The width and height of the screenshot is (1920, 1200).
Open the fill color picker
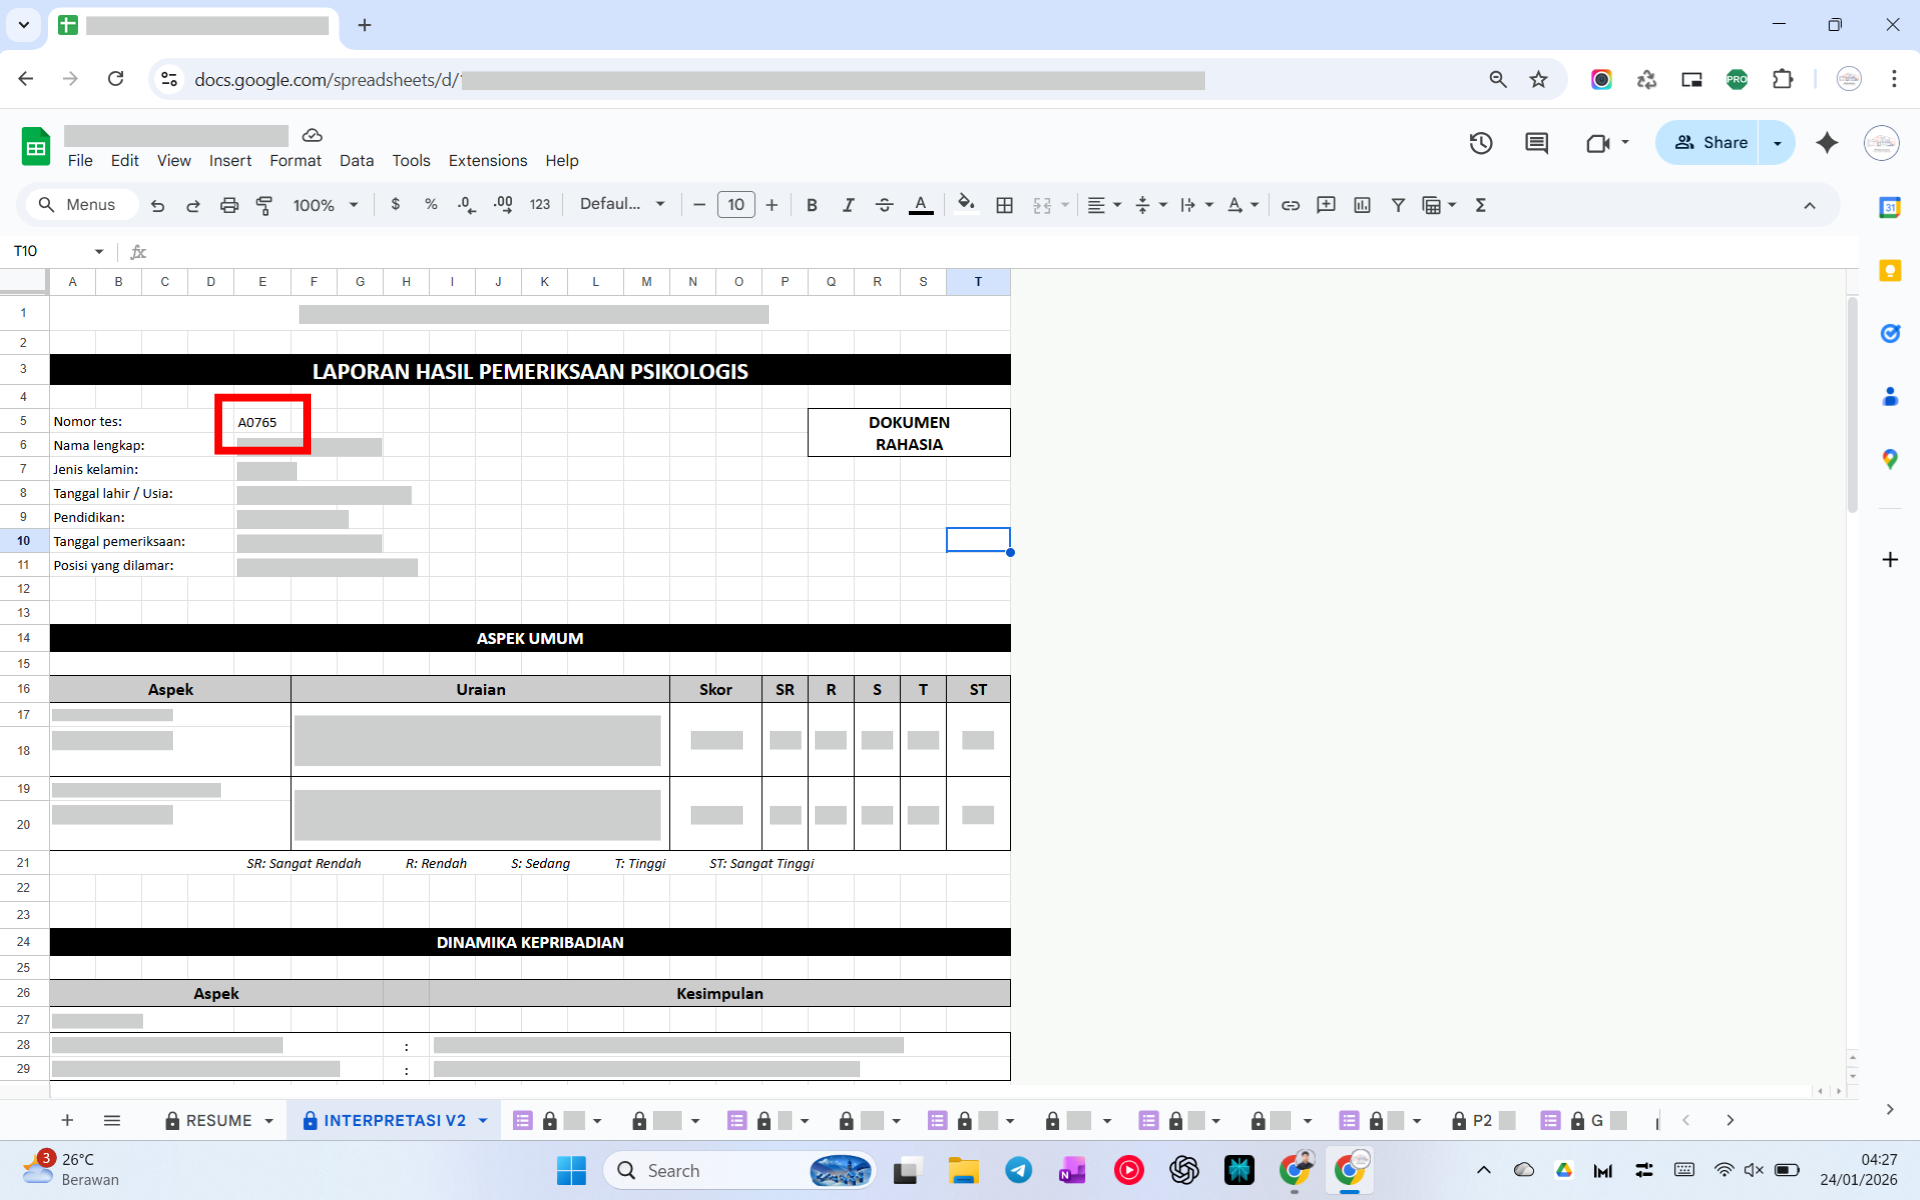pos(965,205)
